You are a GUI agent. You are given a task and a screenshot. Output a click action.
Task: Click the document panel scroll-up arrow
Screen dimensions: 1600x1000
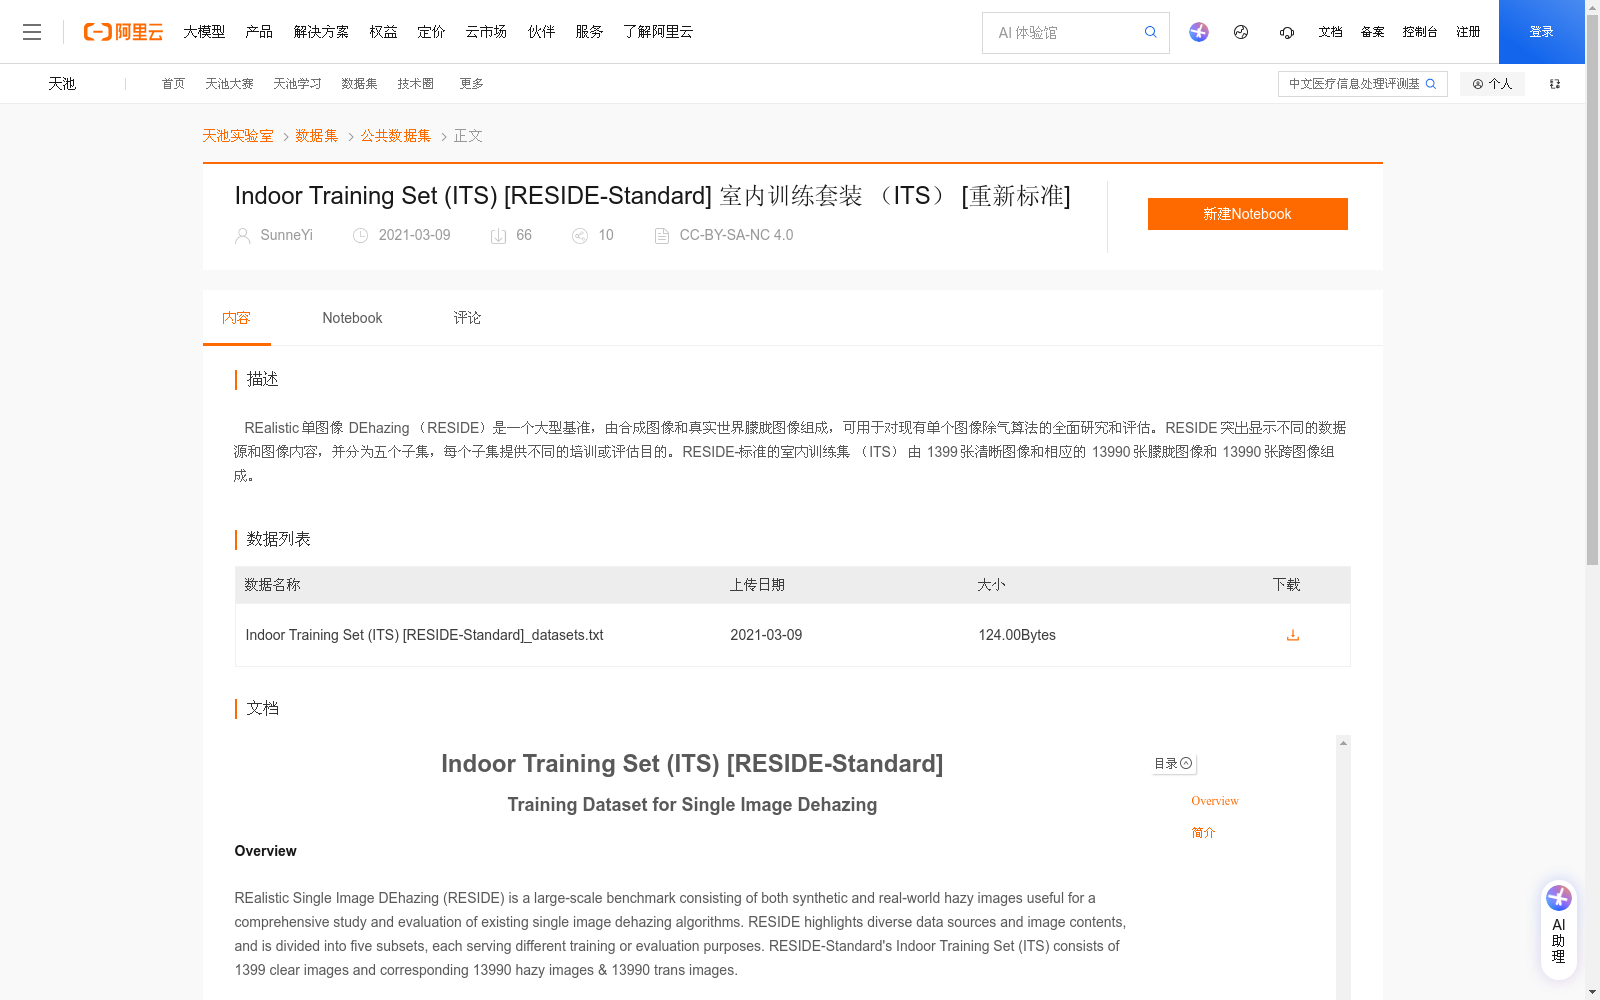pos(1343,743)
